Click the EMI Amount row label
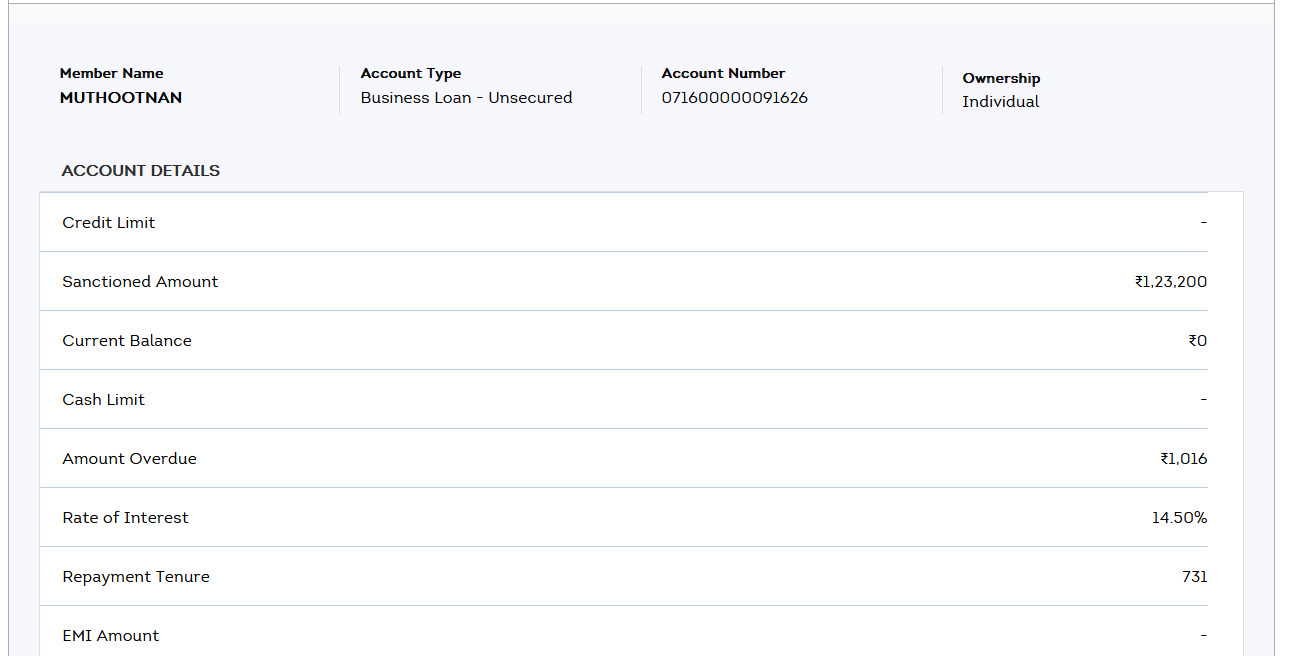The height and width of the screenshot is (656, 1293). (111, 636)
